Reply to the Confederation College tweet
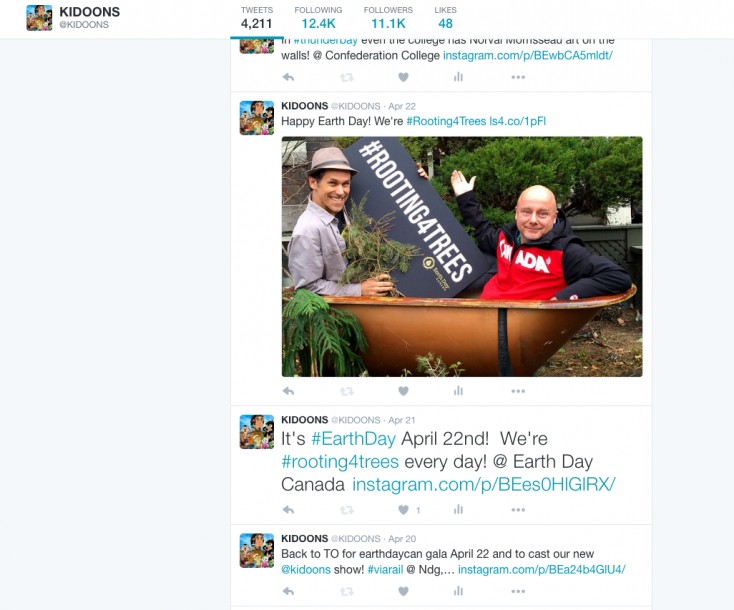 click(288, 77)
